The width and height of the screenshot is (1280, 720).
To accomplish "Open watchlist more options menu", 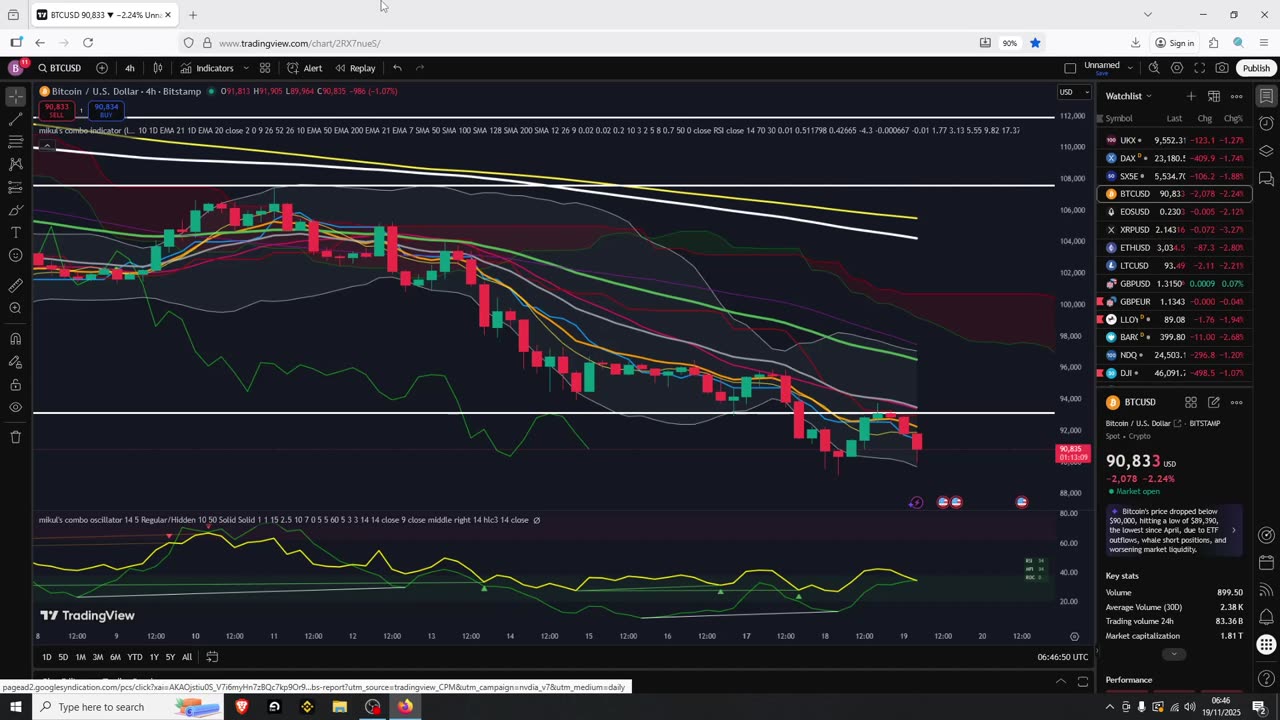I will [1237, 96].
